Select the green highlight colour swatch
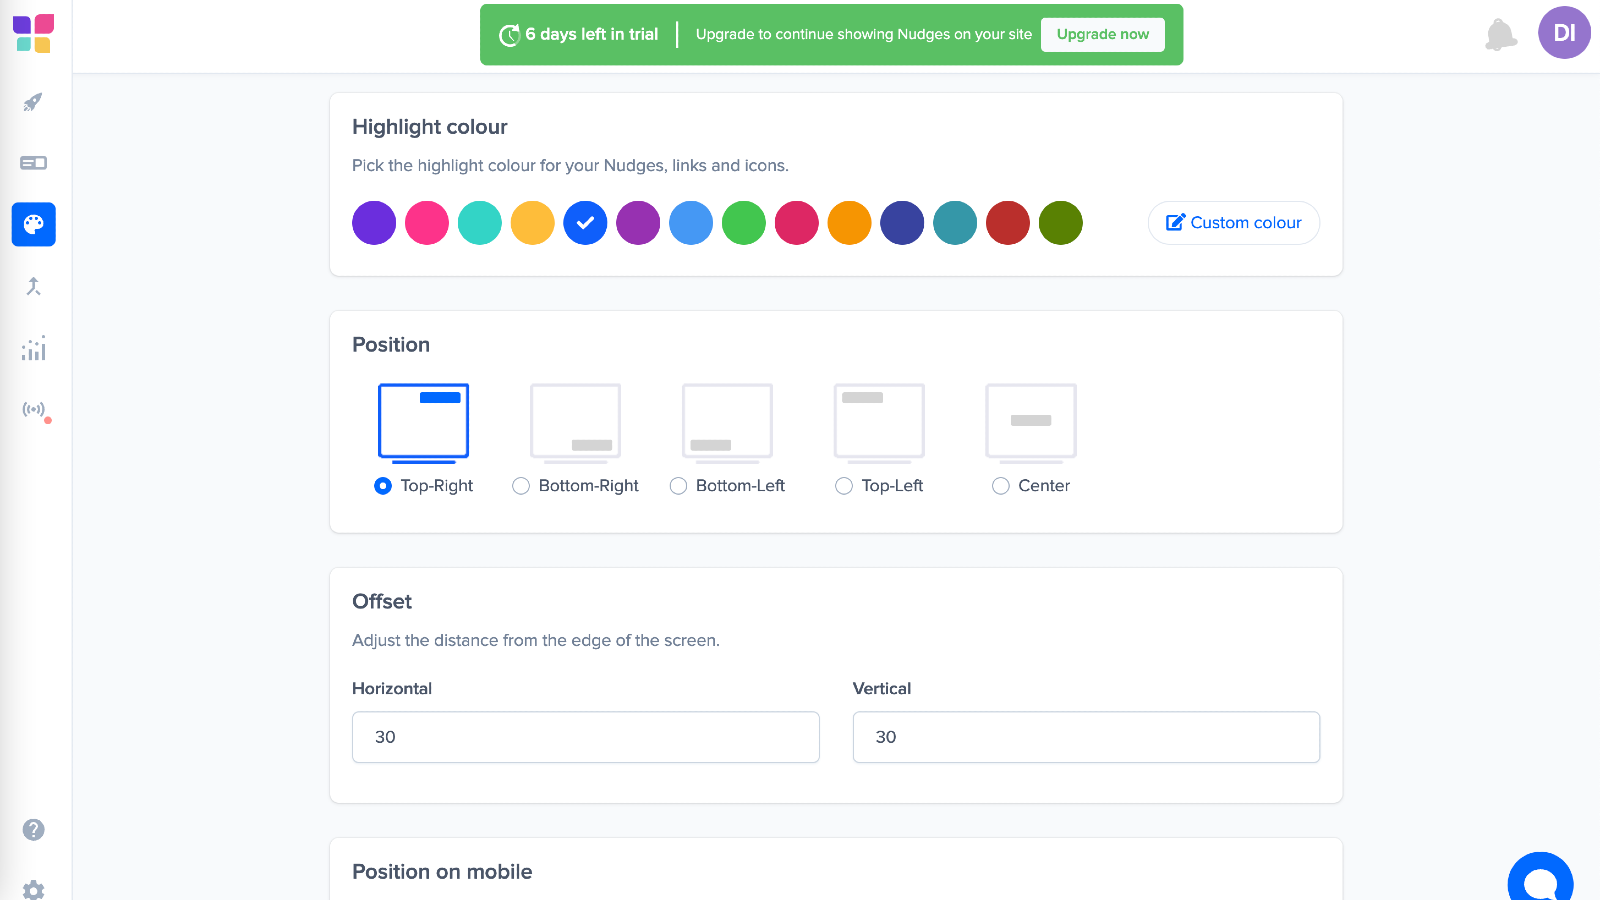This screenshot has width=1600, height=900. tap(743, 222)
